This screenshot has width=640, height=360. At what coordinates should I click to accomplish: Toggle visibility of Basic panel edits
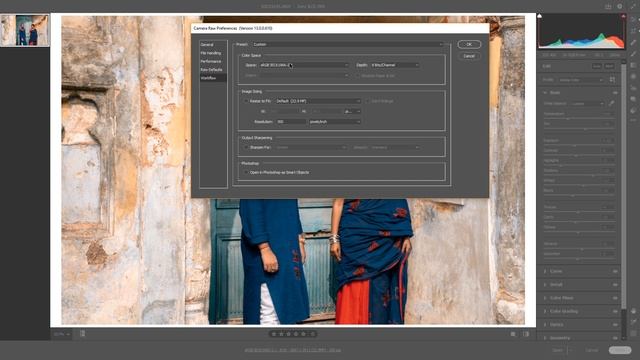tap(615, 93)
